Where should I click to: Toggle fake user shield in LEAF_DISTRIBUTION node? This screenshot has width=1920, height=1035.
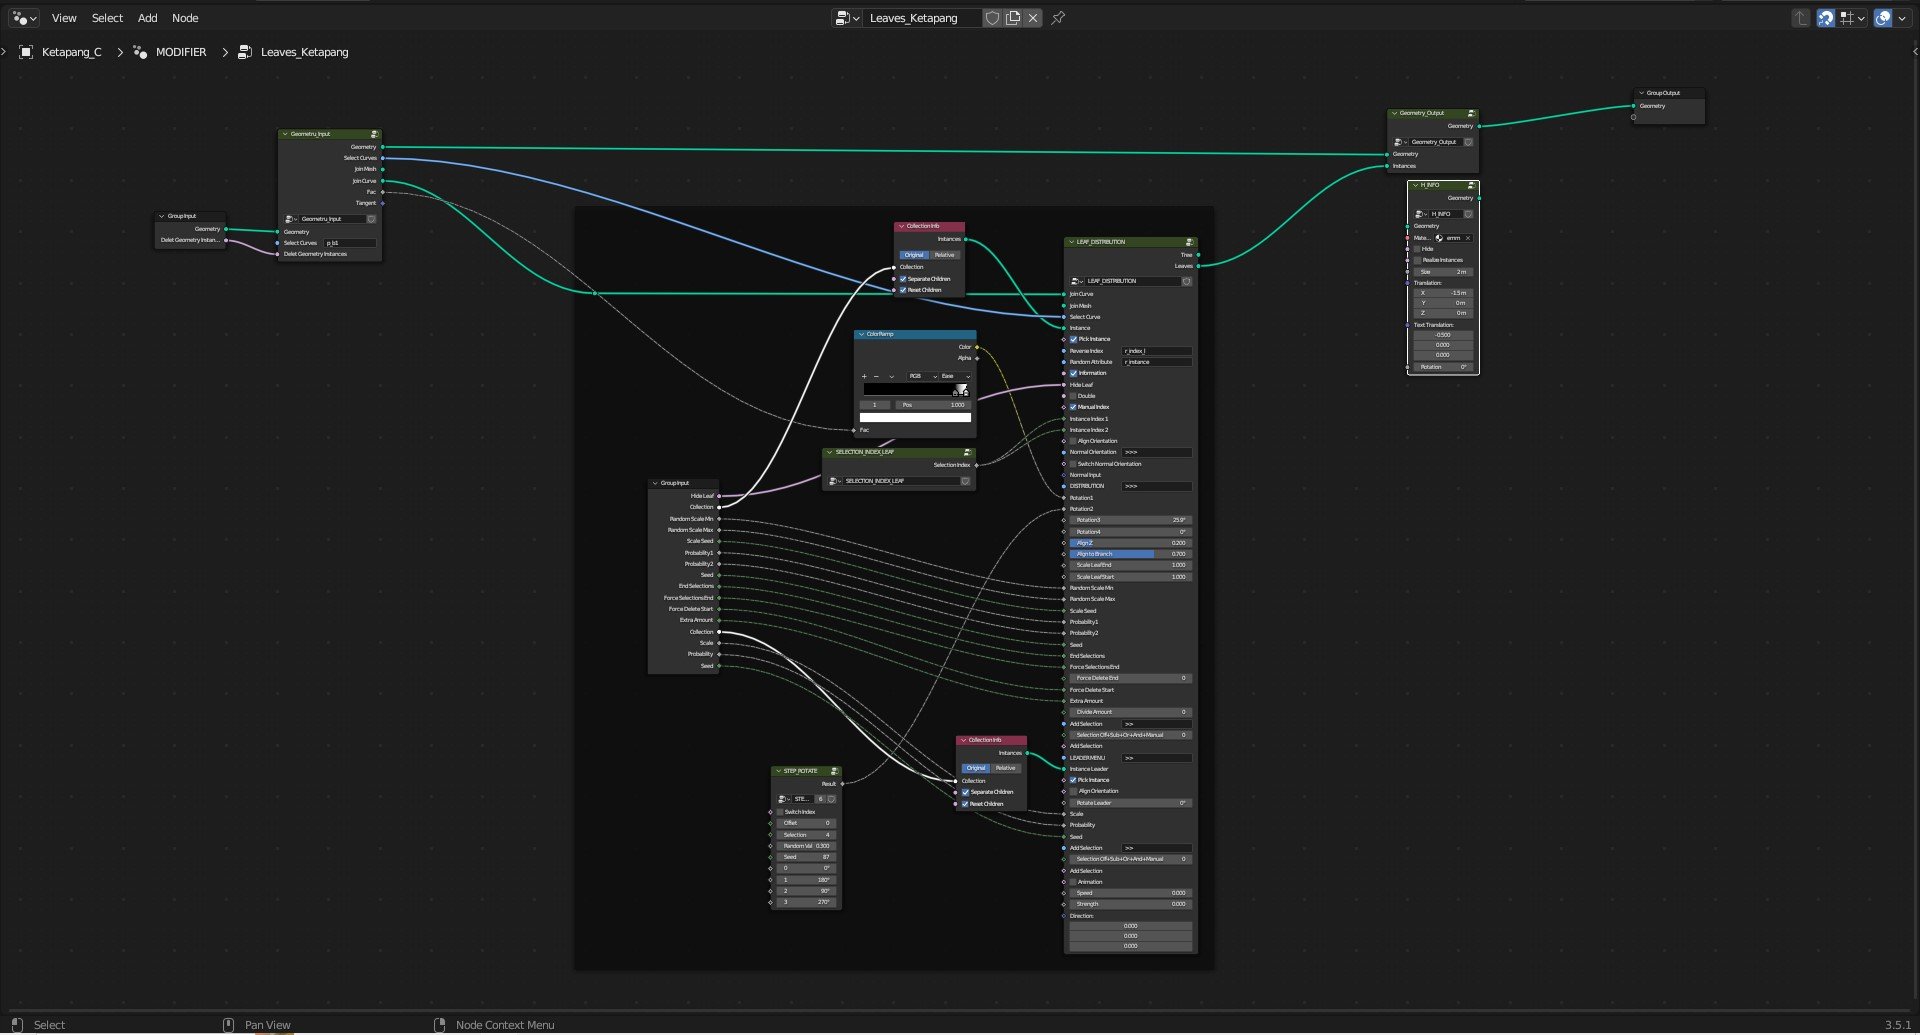(x=1187, y=281)
